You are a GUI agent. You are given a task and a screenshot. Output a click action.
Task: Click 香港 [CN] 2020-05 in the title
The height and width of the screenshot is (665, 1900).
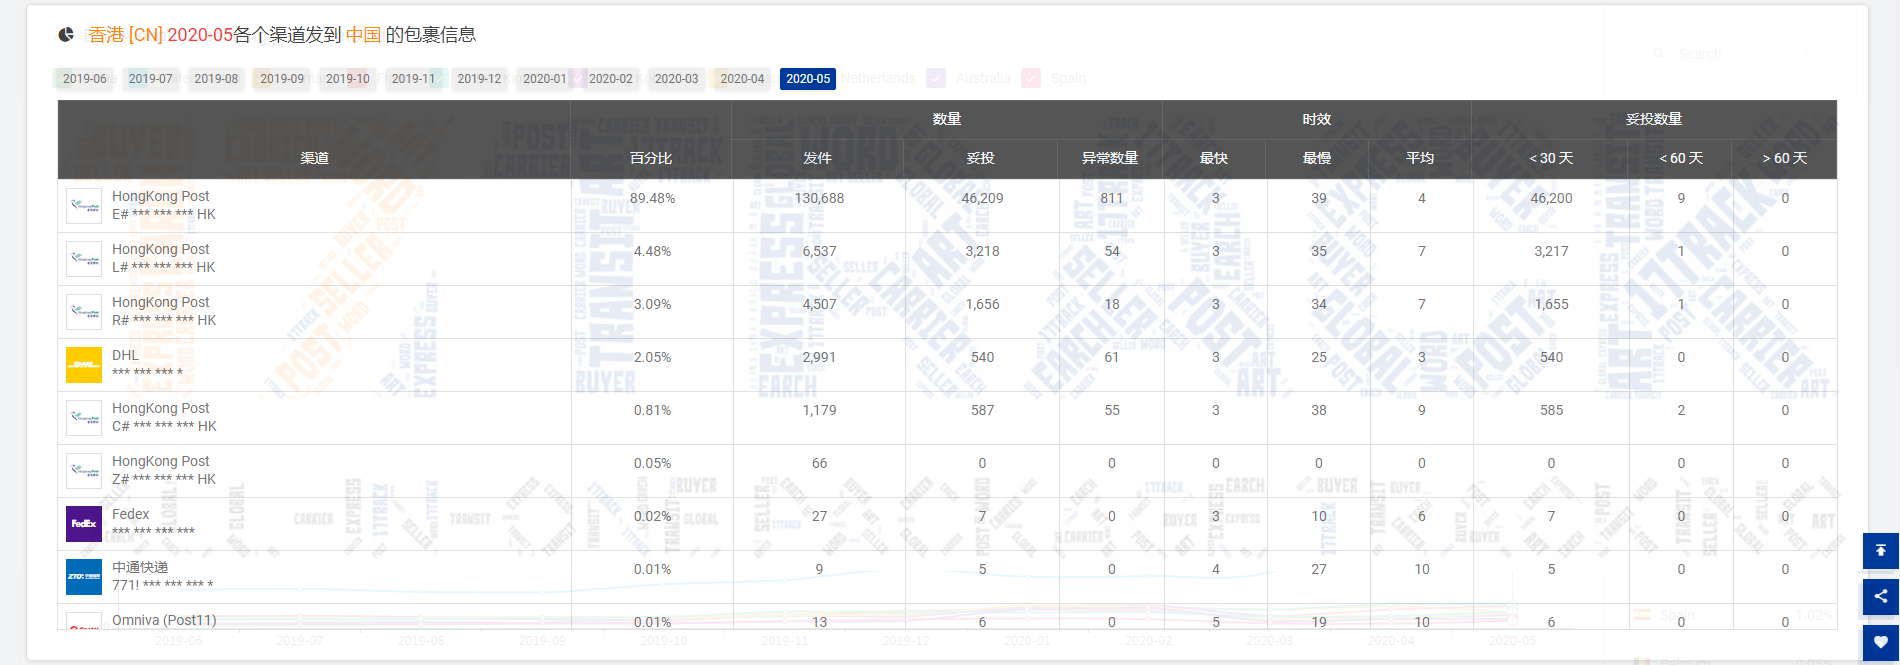click(x=161, y=35)
